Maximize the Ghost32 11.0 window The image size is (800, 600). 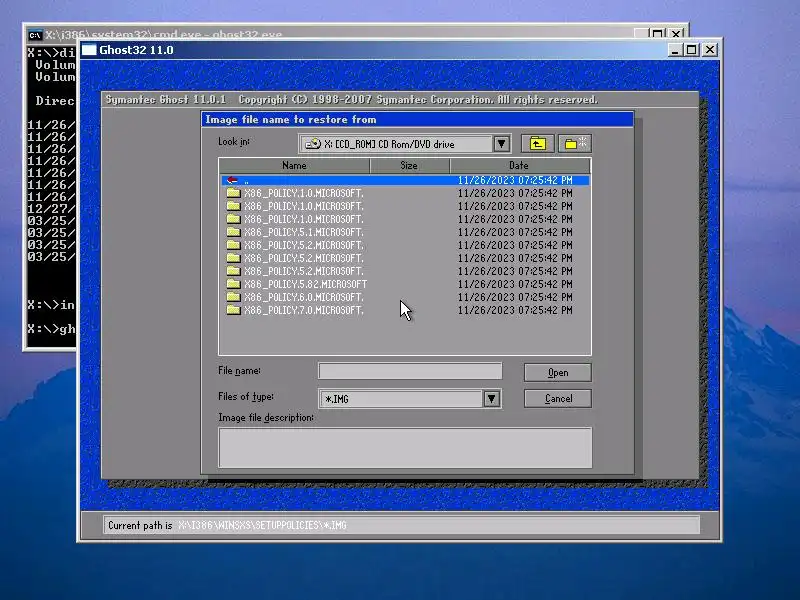692,50
